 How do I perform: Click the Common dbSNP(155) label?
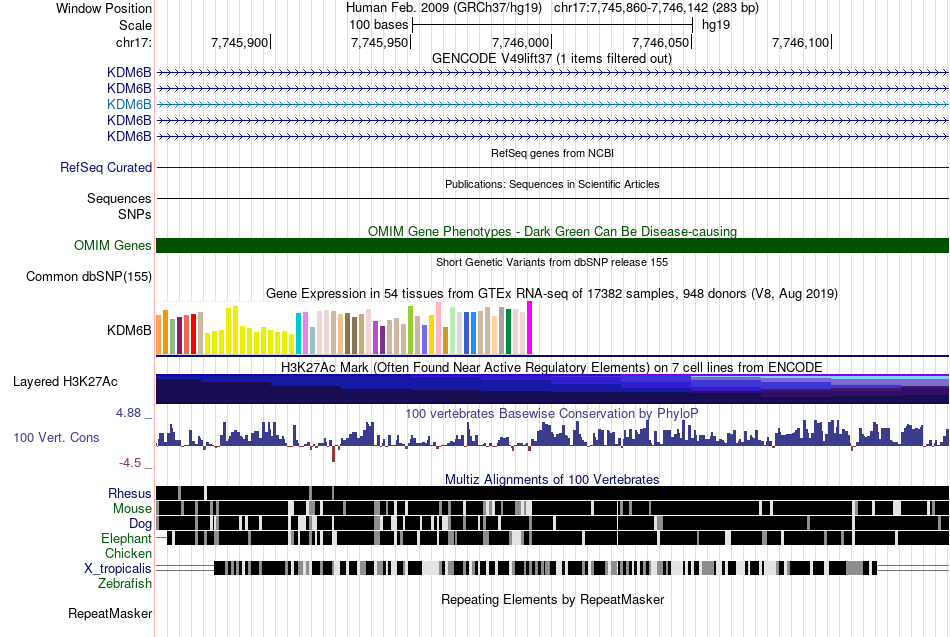(89, 276)
